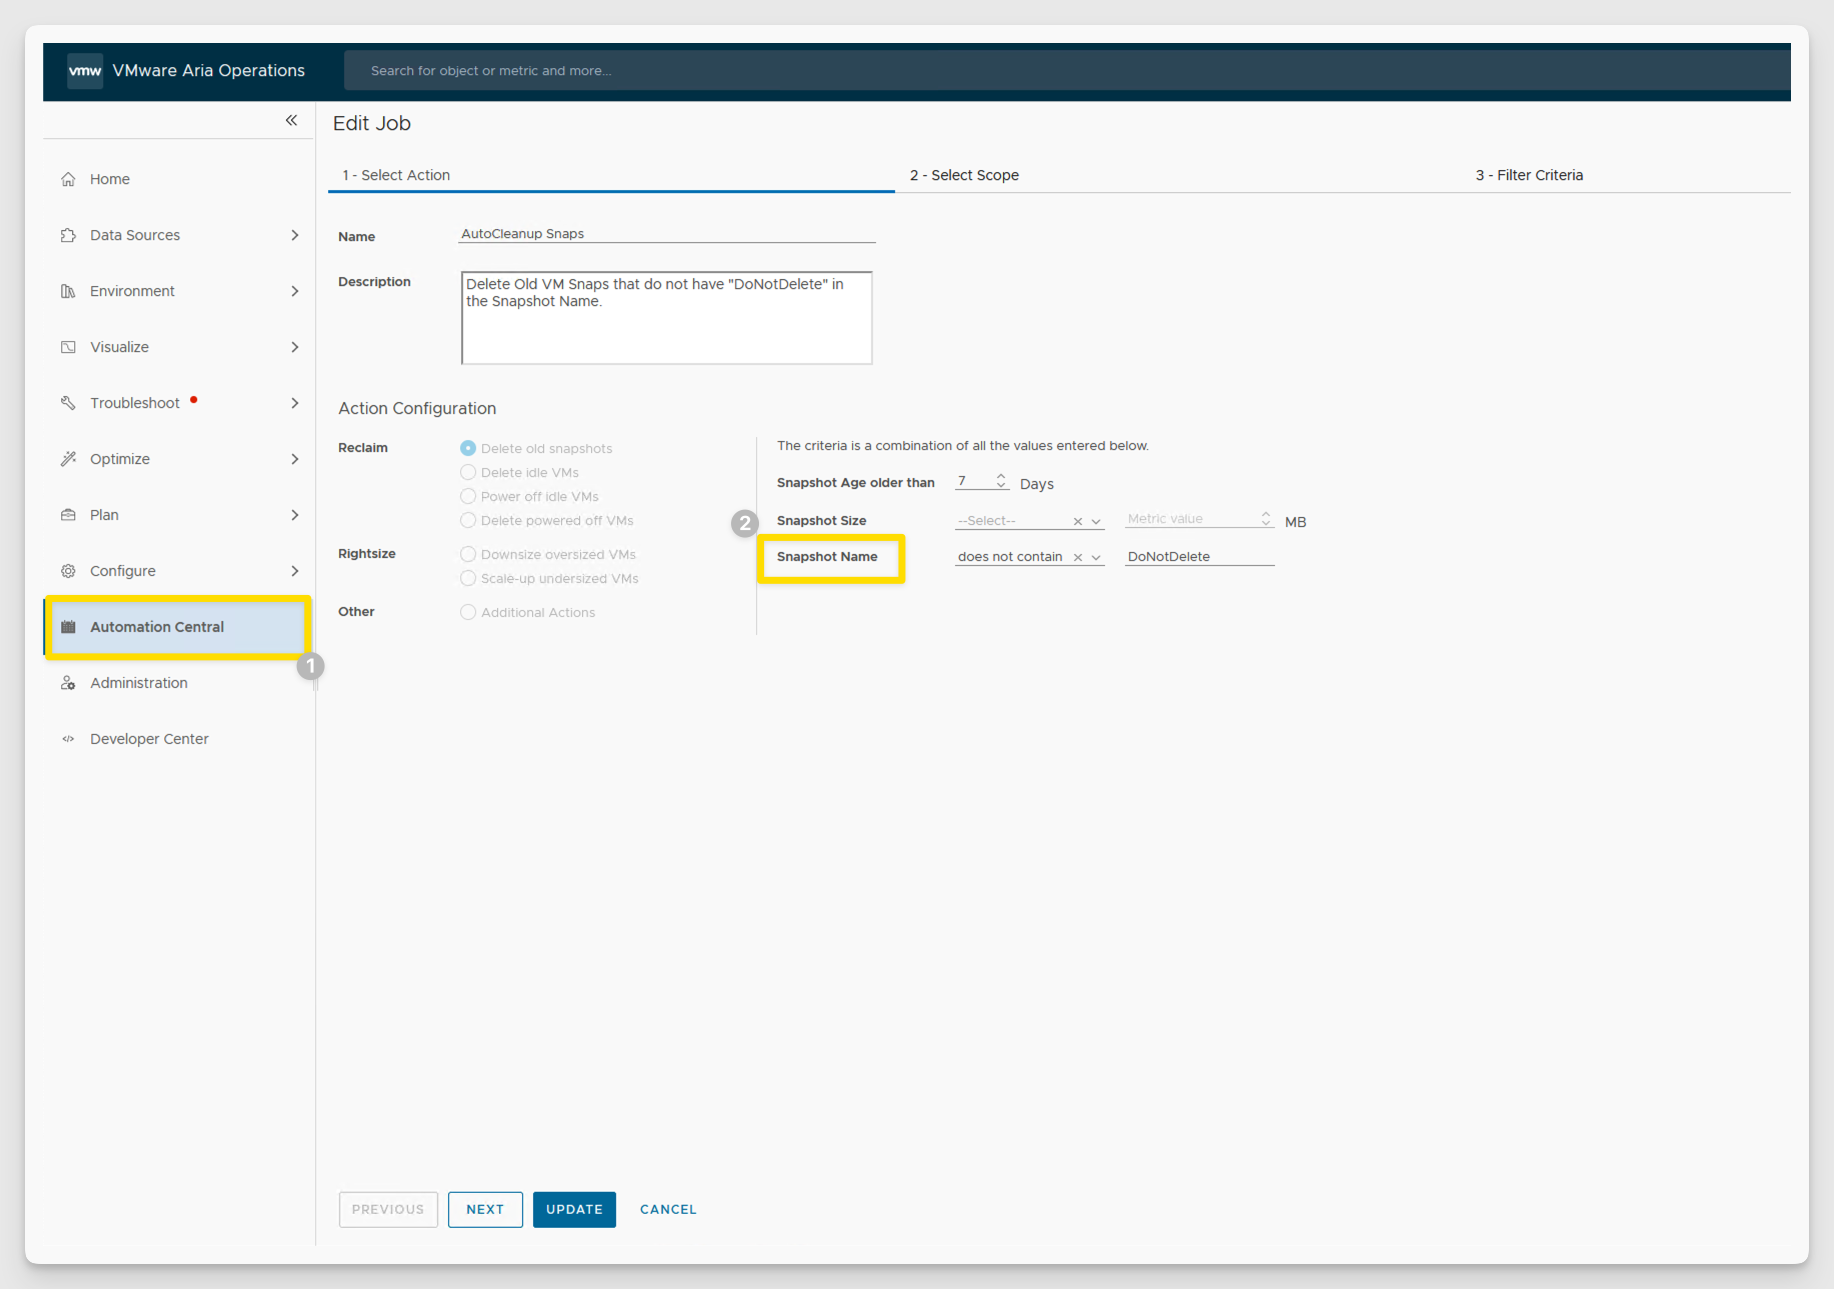Click the CANCEL link
The image size is (1834, 1289).
pyautogui.click(x=668, y=1209)
